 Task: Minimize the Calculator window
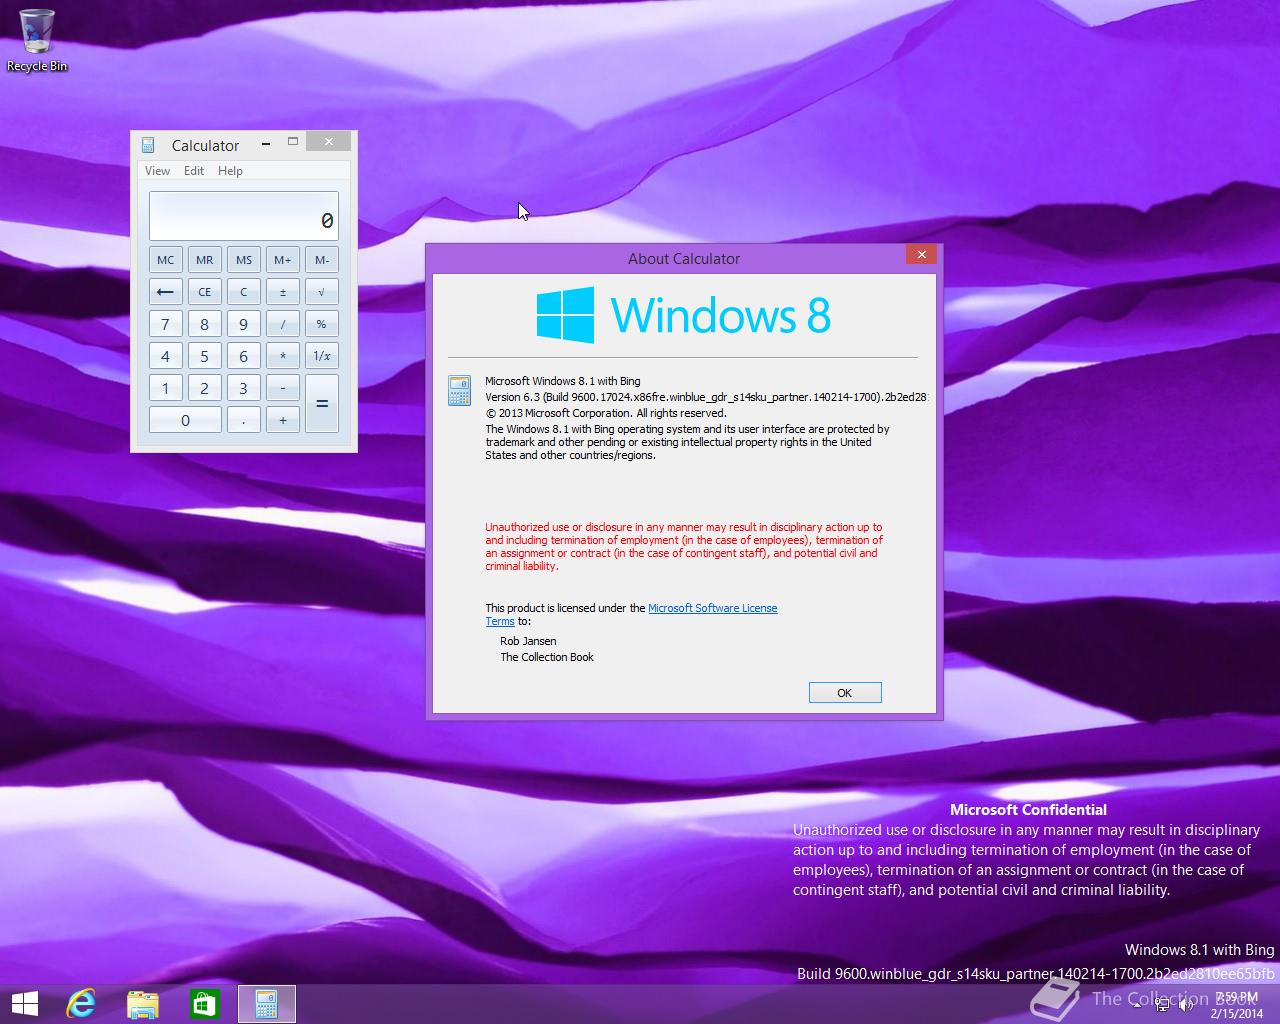click(x=266, y=144)
